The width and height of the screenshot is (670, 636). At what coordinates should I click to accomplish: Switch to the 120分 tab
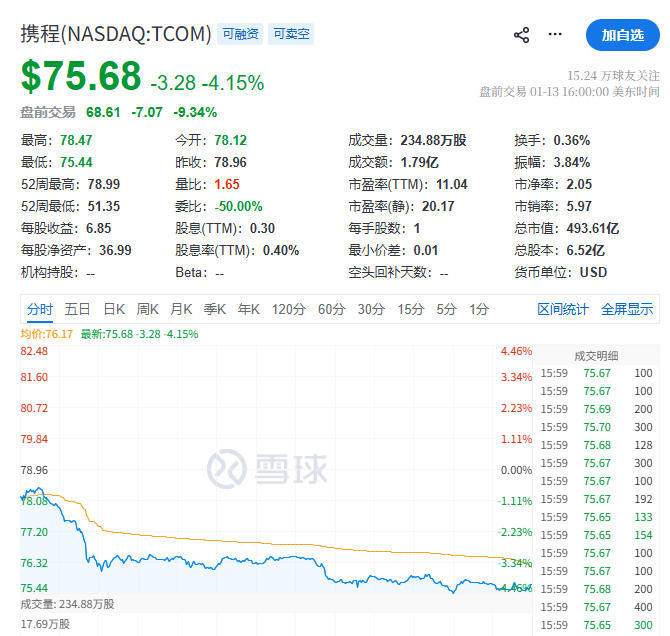pyautogui.click(x=288, y=309)
